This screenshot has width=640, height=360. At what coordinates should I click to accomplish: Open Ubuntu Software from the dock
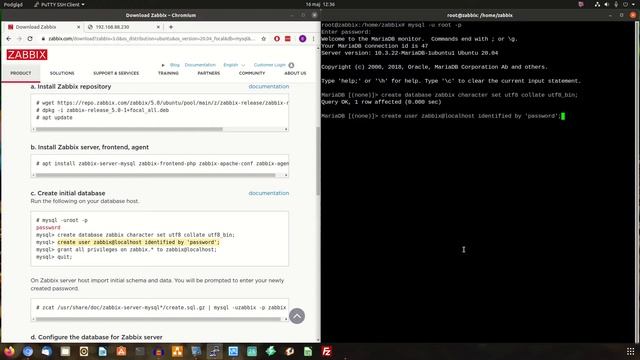point(121,351)
